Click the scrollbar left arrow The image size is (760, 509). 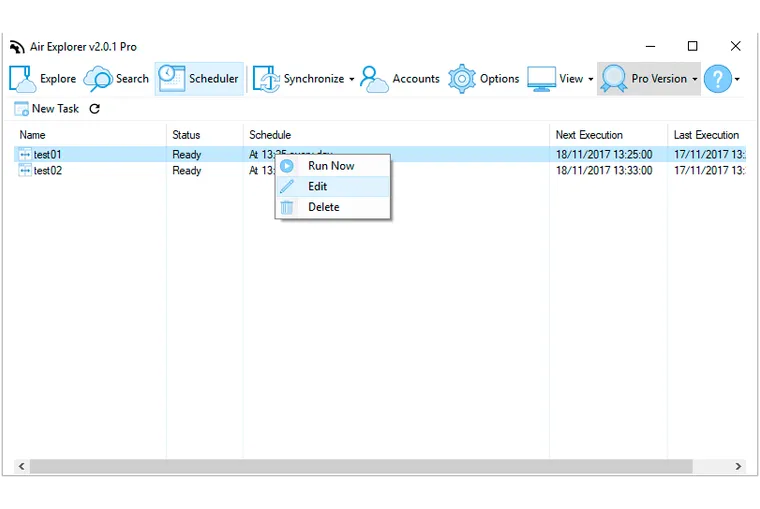[x=21, y=466]
